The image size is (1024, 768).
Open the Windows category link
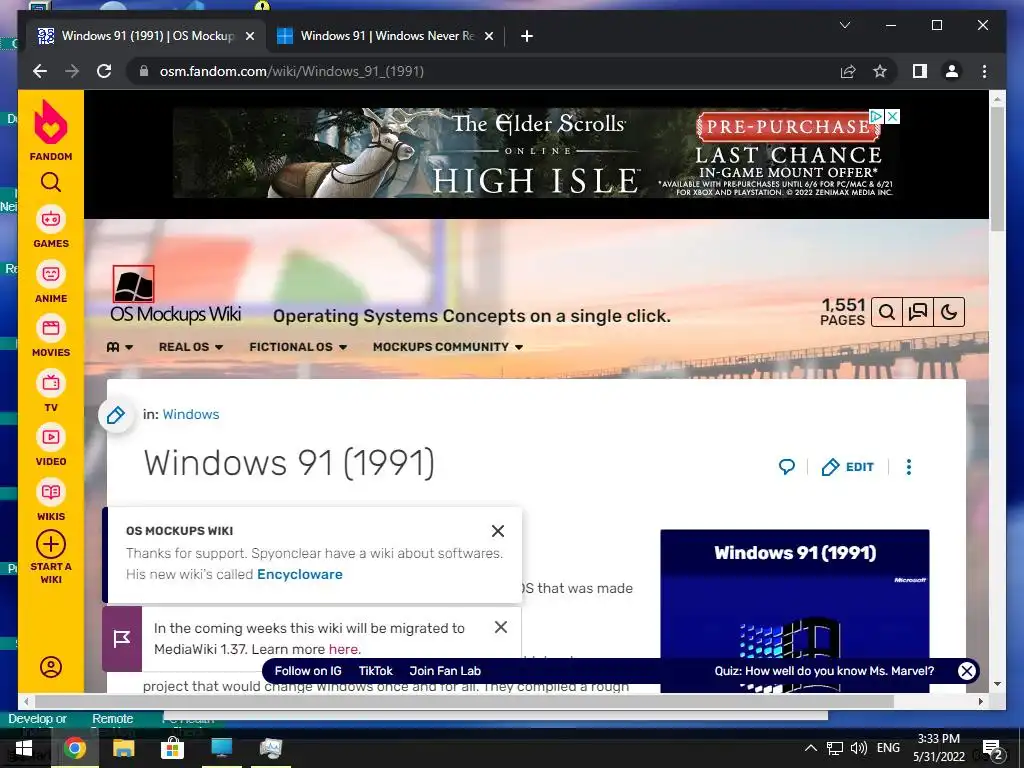click(191, 414)
